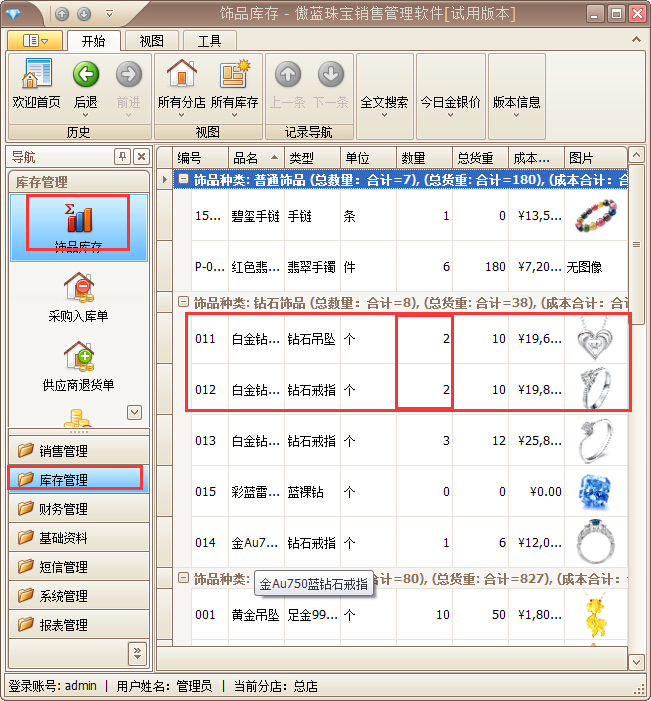Click the 上一条 previous record arrow
The image size is (651, 701).
[287, 74]
